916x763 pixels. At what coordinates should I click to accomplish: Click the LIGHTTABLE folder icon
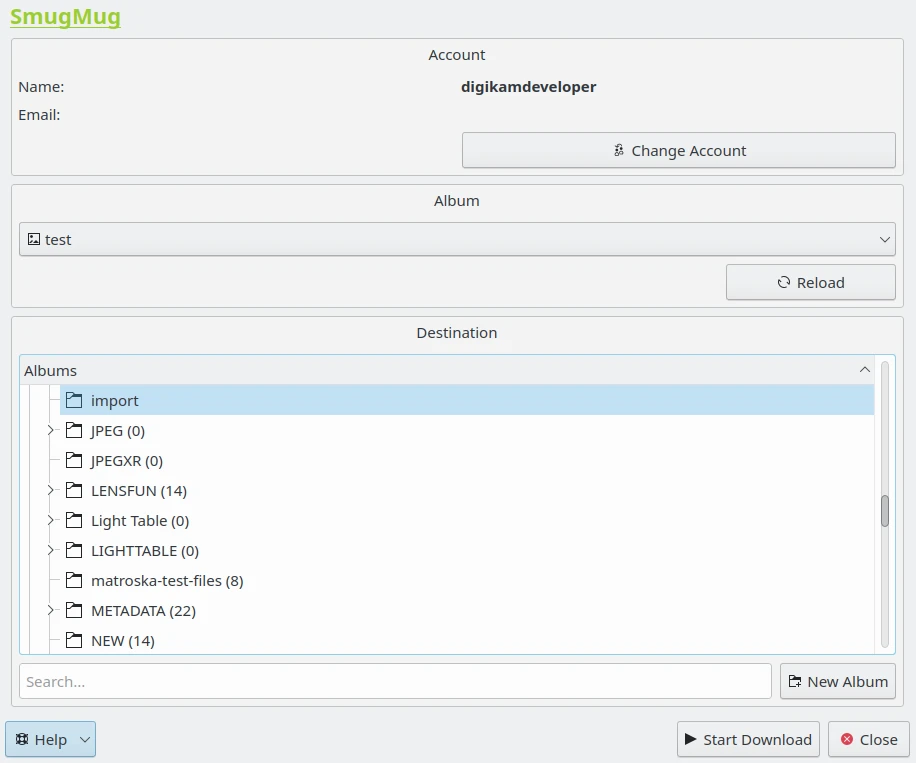[74, 551]
